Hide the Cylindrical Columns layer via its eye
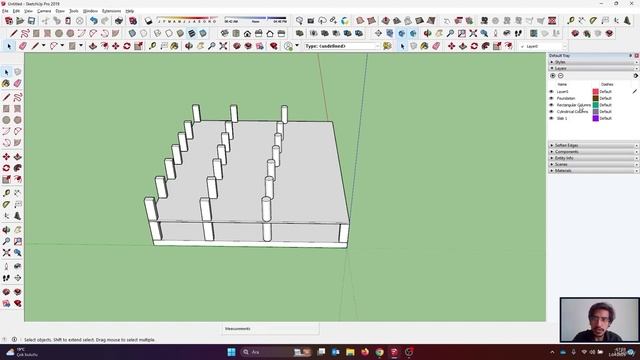The width and height of the screenshot is (640, 360). (x=551, y=111)
